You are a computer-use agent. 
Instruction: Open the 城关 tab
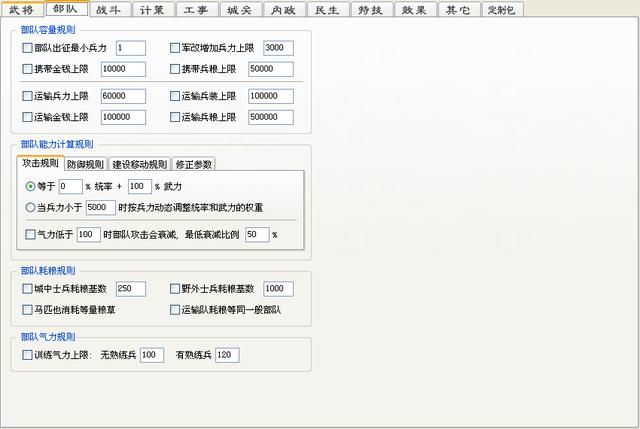pyautogui.click(x=240, y=9)
